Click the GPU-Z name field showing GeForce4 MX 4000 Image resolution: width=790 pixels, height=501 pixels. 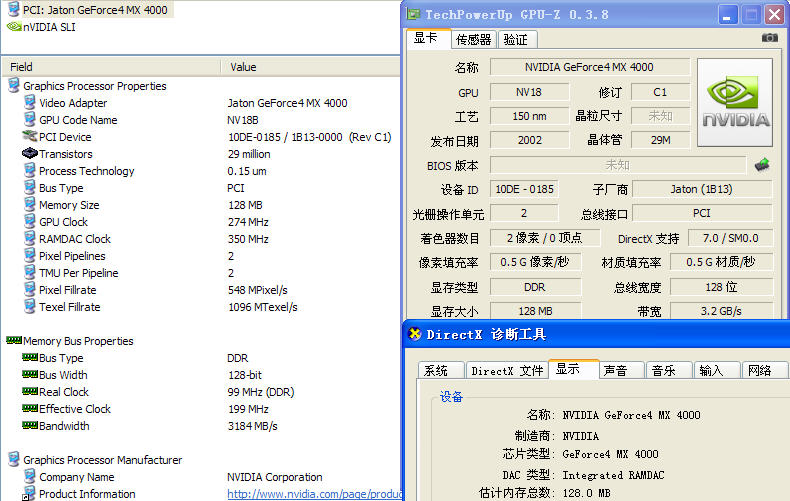click(x=589, y=67)
